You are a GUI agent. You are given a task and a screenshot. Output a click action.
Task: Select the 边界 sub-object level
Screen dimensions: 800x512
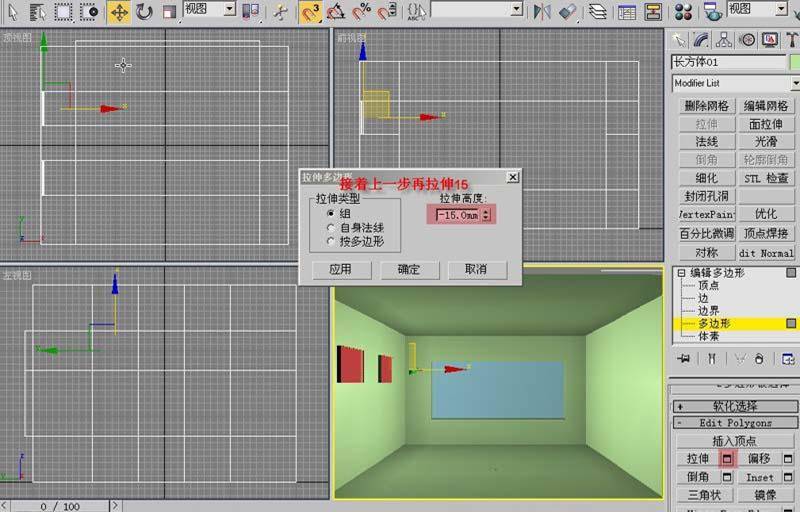708,311
